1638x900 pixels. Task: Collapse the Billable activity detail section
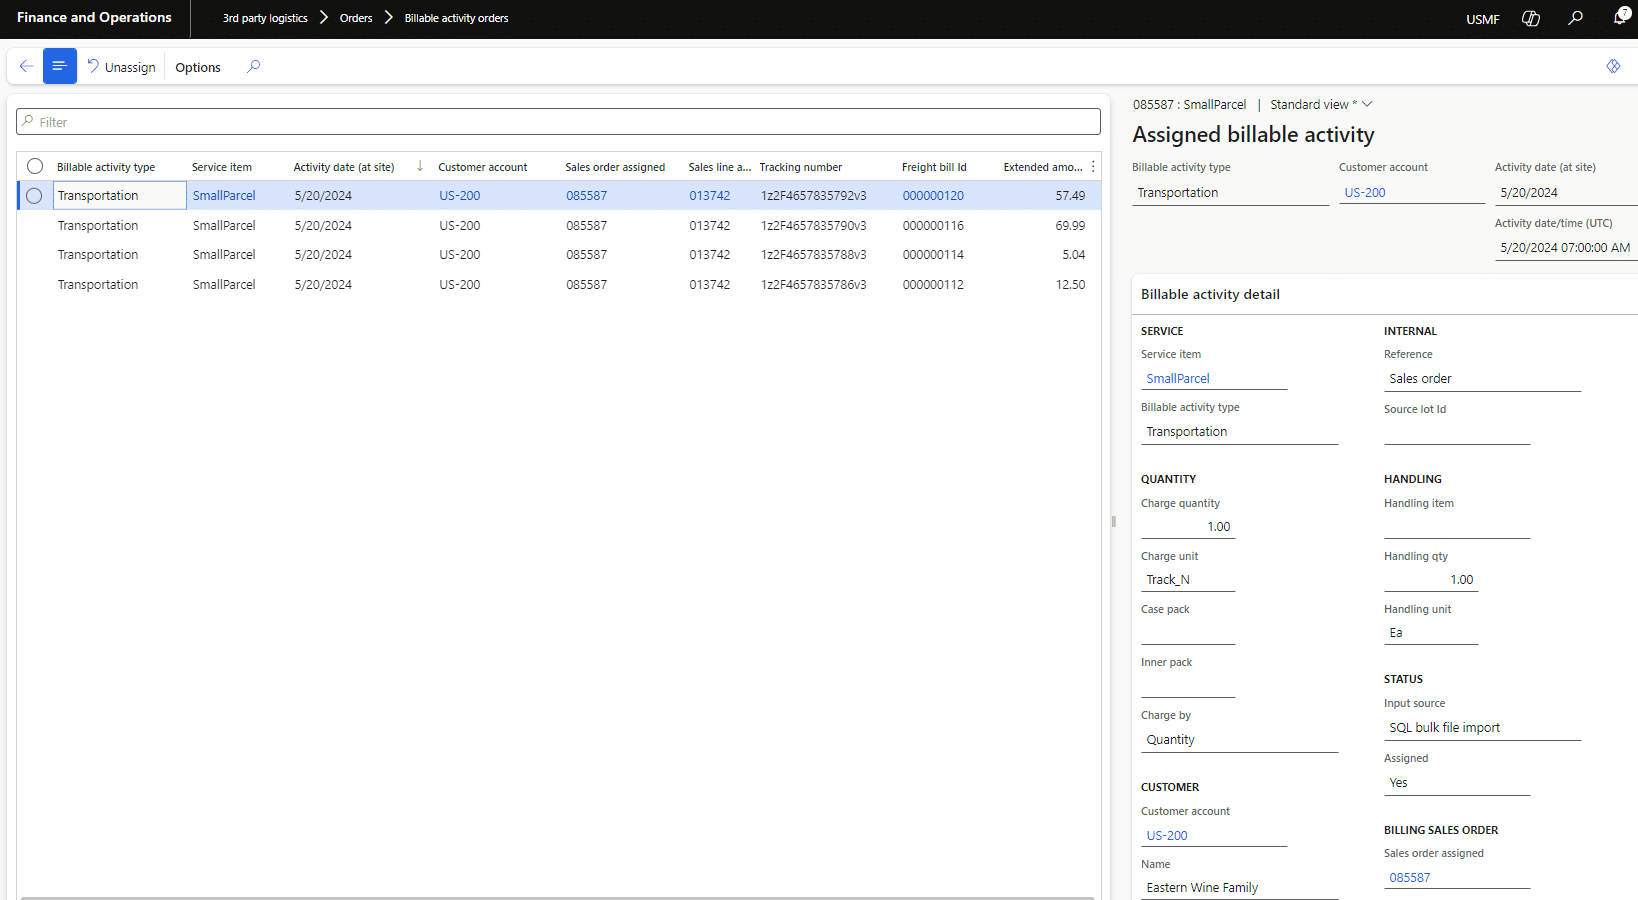coord(1210,294)
